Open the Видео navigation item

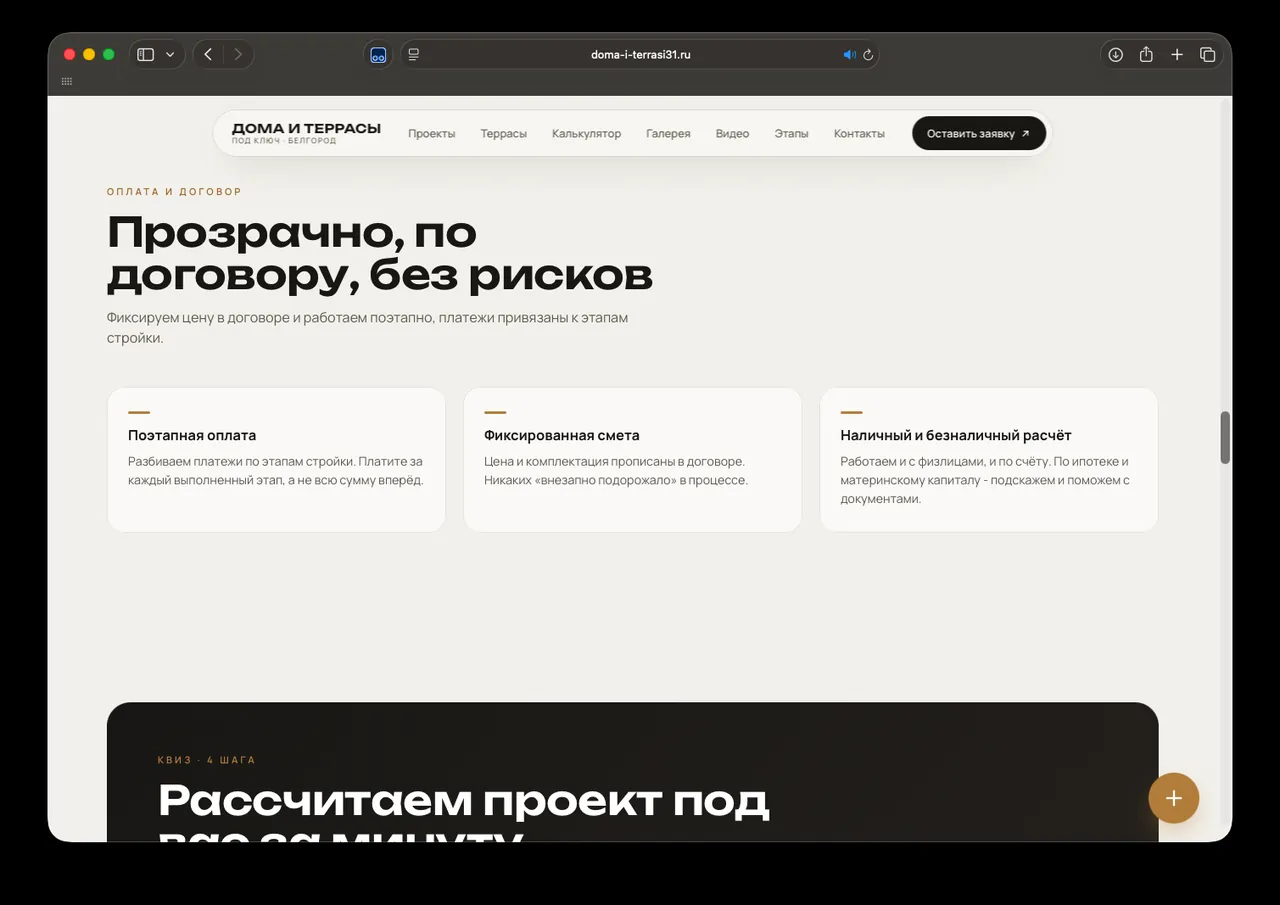click(x=732, y=134)
